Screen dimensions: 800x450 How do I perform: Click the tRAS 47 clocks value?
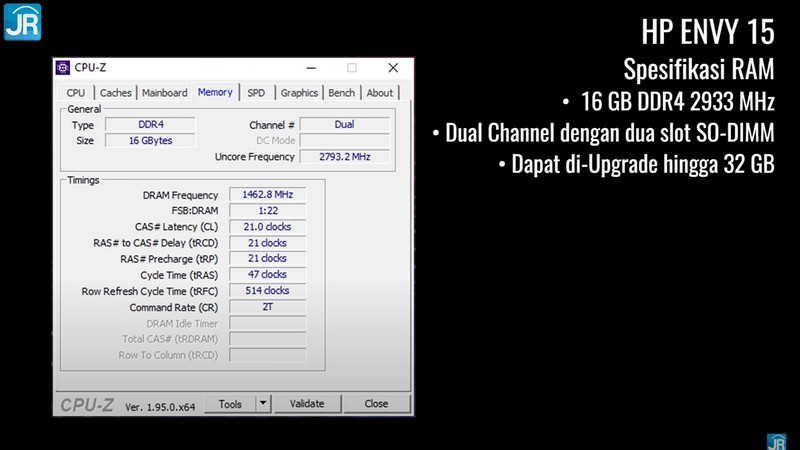click(x=267, y=274)
